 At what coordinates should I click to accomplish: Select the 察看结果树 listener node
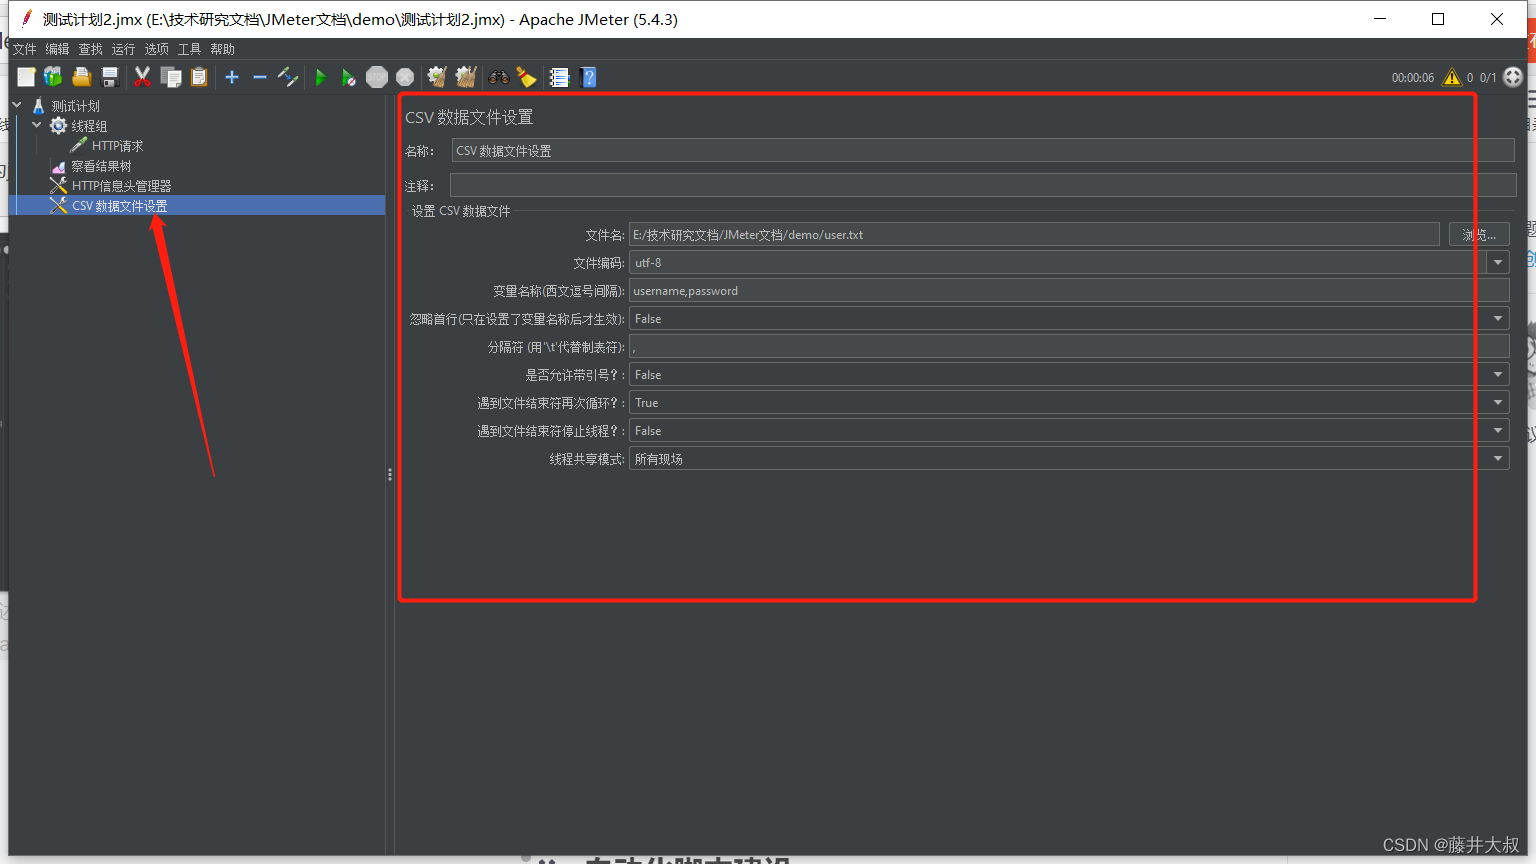coord(101,166)
